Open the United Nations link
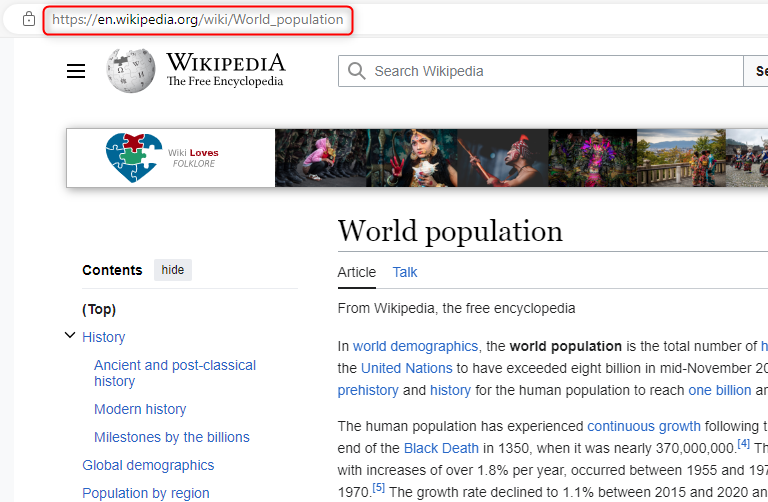 pos(407,368)
